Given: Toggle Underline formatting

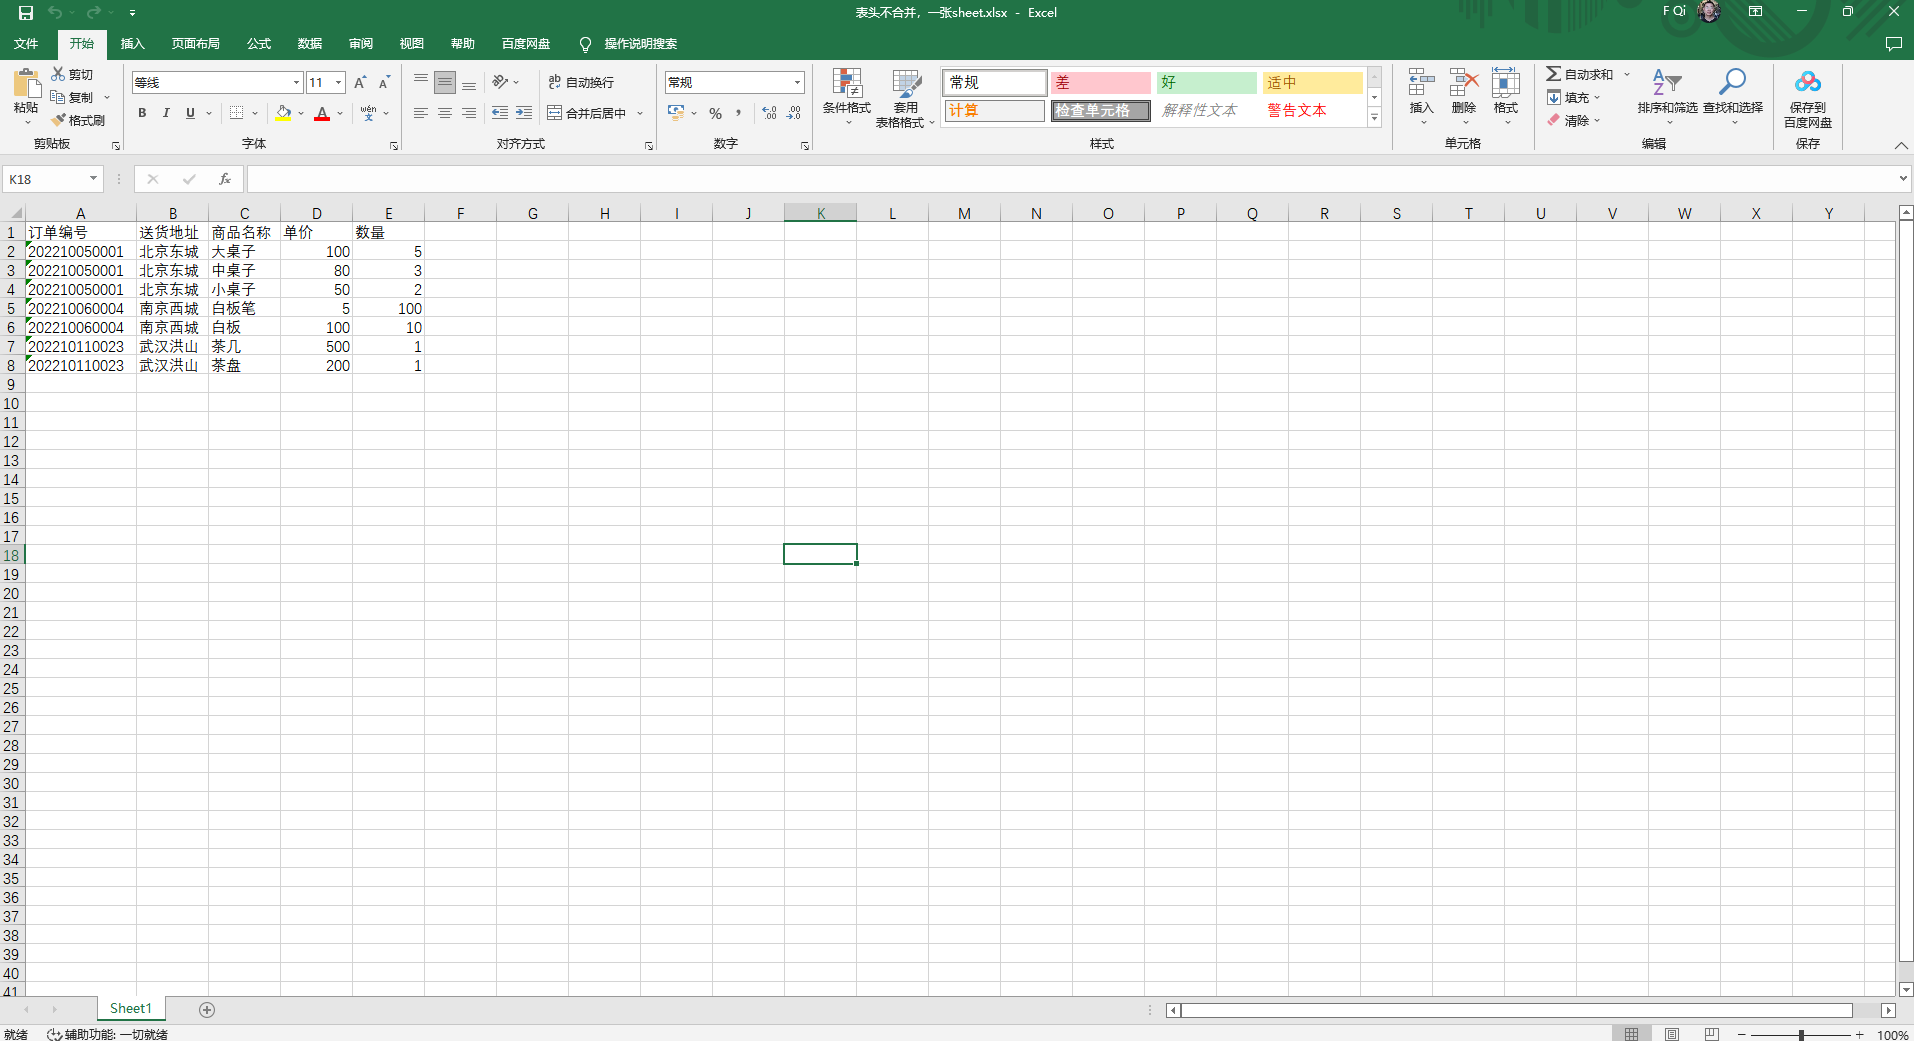Looking at the screenshot, I should point(190,113).
